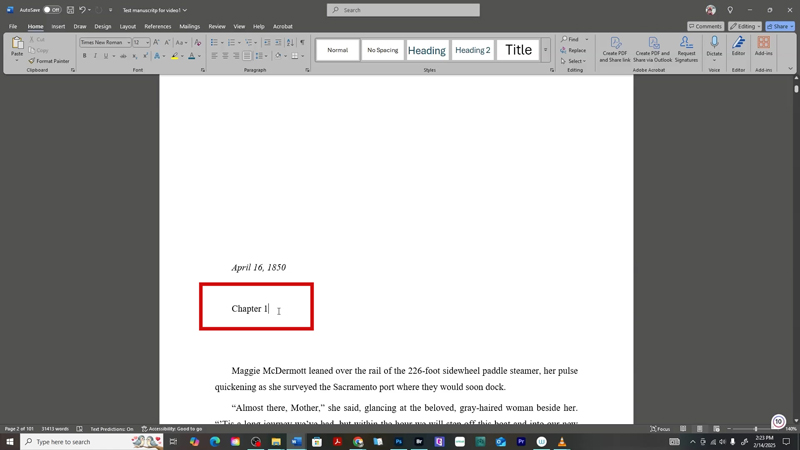
Task: Click Request Signatures icon
Action: (686, 49)
